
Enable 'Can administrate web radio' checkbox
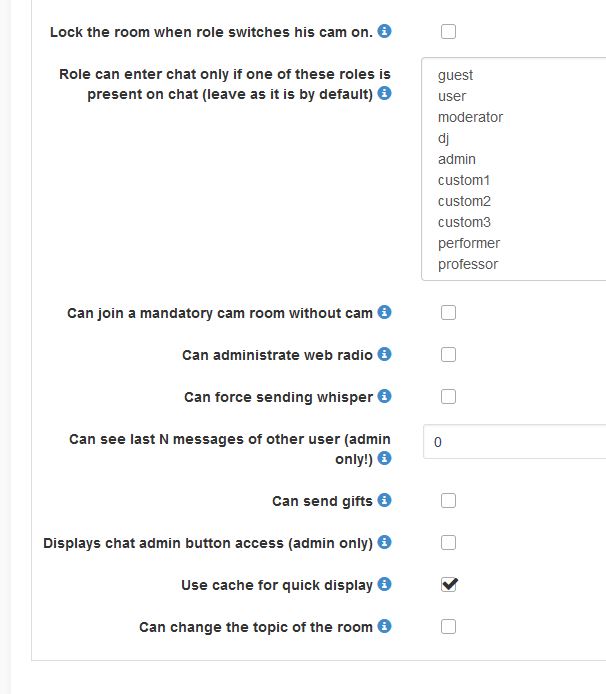(x=449, y=355)
